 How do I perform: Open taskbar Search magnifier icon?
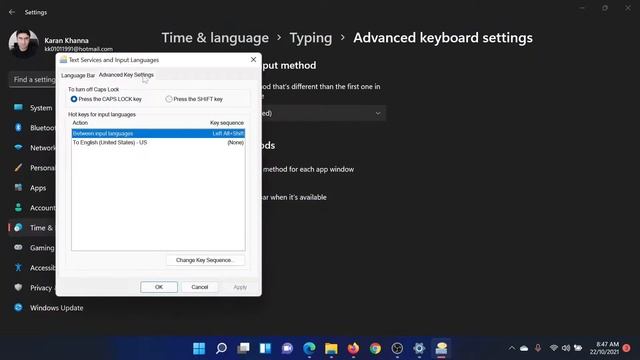point(221,348)
